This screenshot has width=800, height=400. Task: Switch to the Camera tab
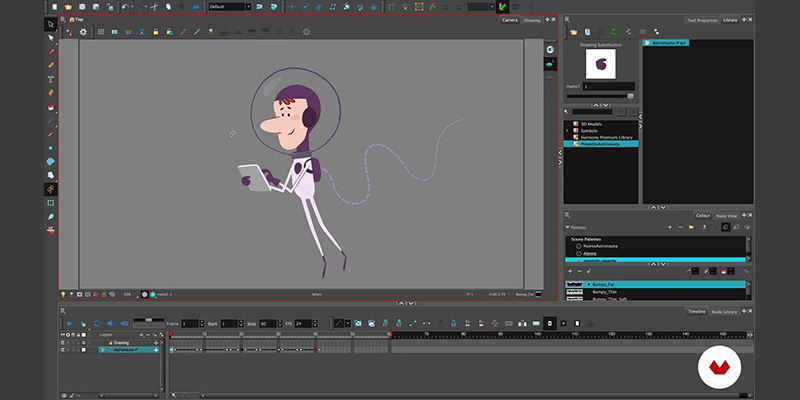[510, 20]
